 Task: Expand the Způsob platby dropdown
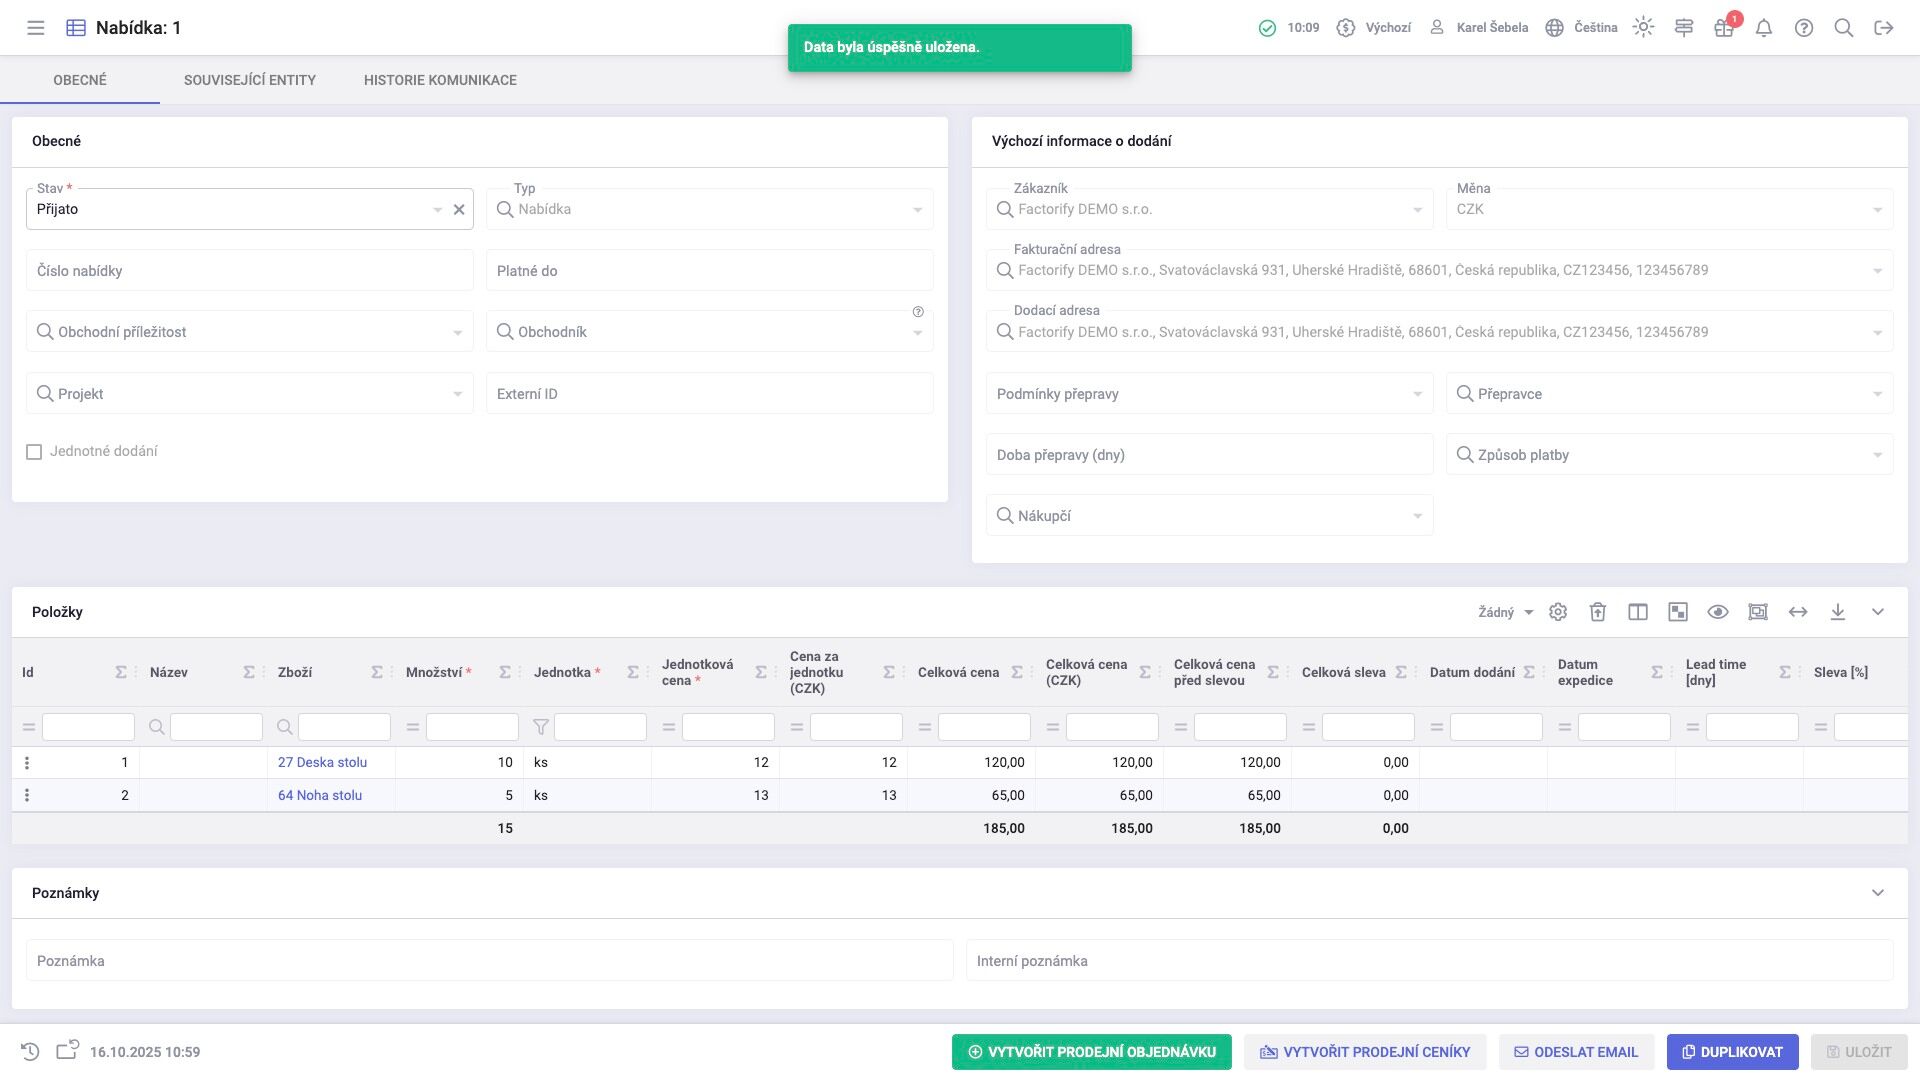[1877, 455]
